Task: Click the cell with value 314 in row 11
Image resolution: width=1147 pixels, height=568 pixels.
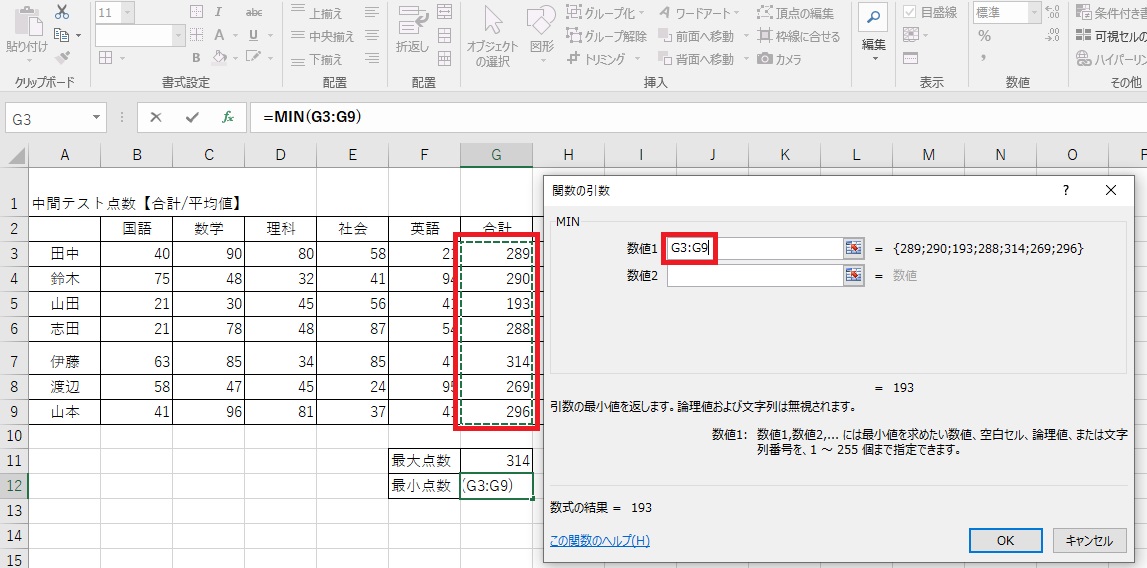Action: 497,460
